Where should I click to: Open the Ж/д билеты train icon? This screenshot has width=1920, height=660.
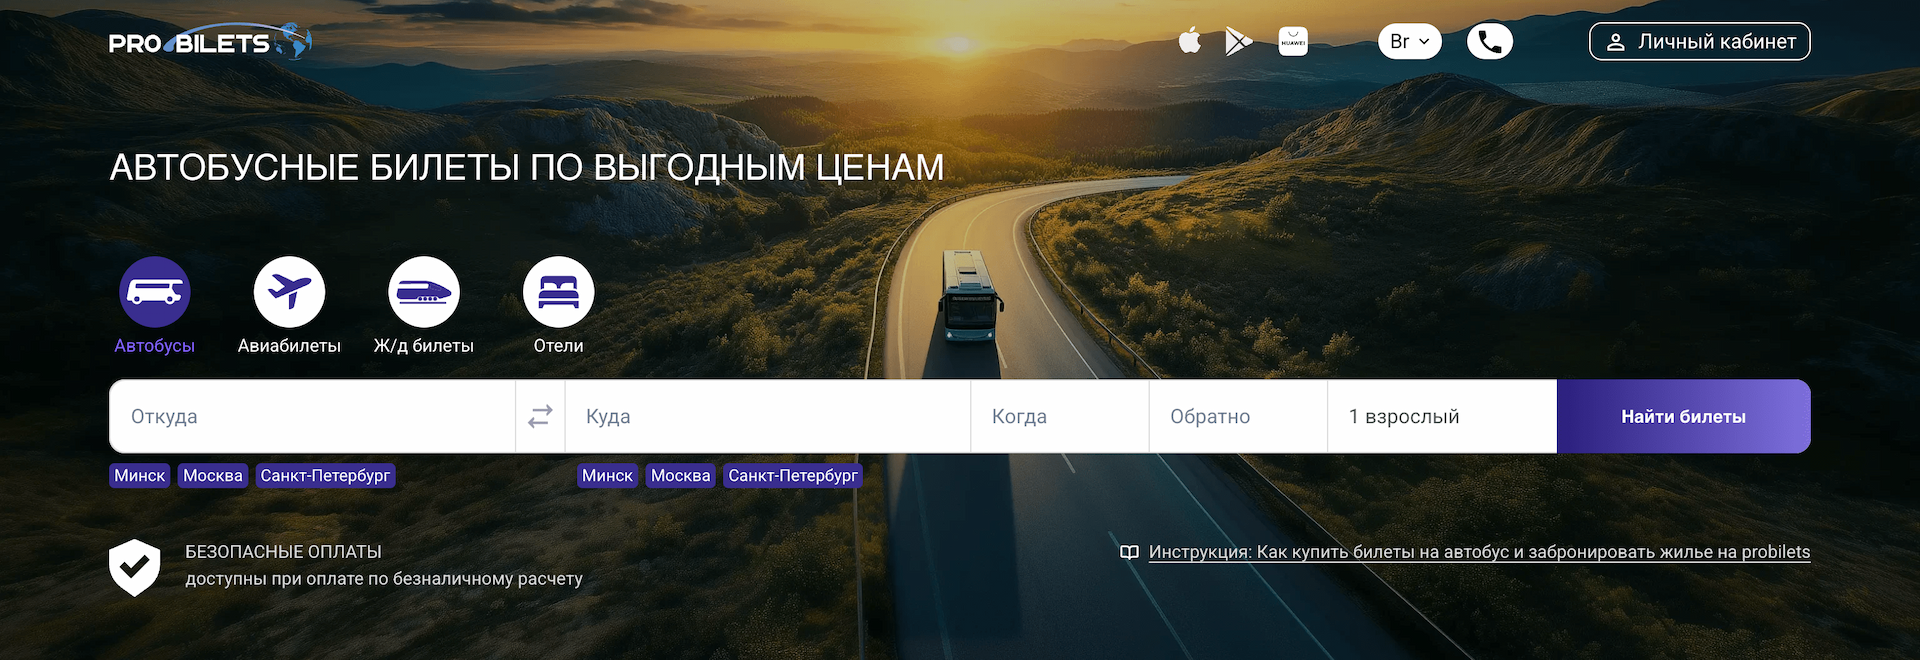coord(424,292)
